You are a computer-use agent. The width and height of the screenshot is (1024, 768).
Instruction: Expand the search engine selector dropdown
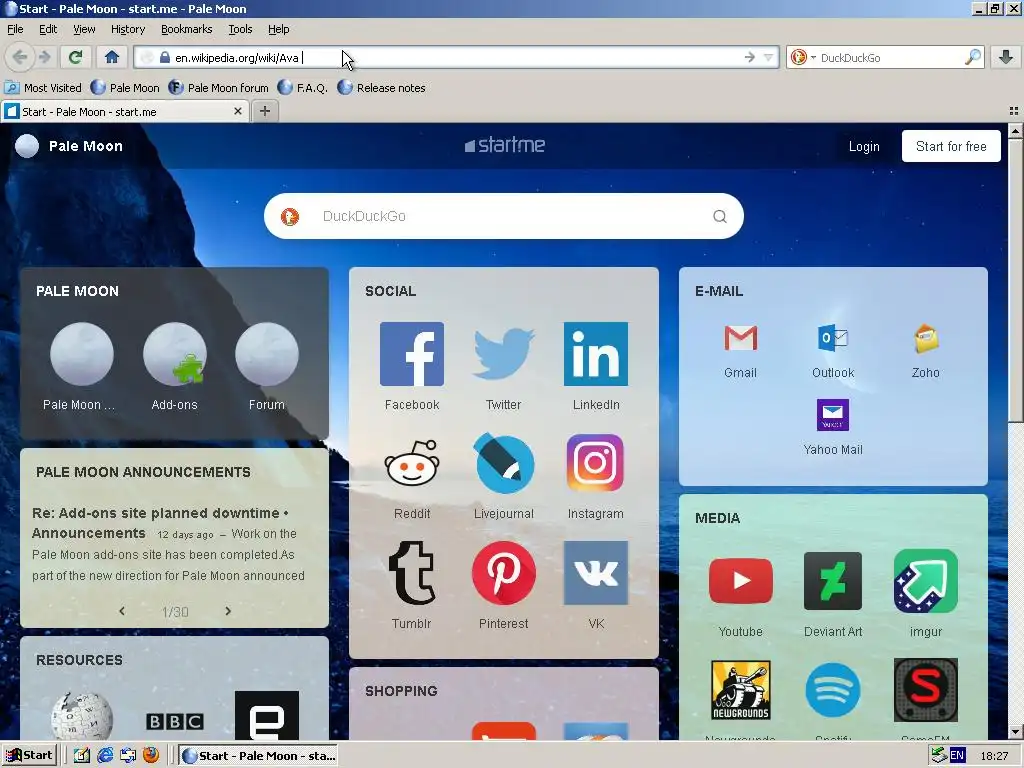click(x=813, y=57)
